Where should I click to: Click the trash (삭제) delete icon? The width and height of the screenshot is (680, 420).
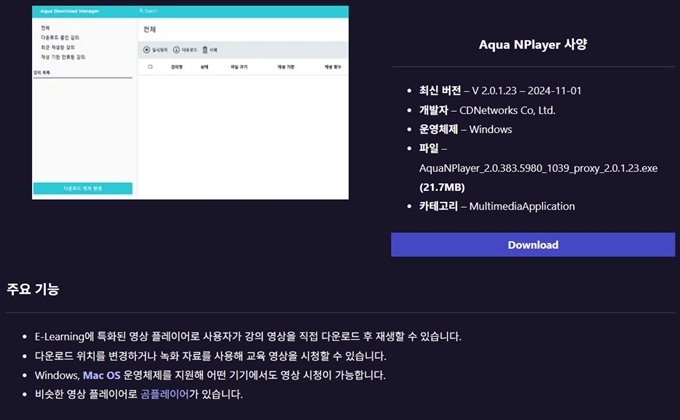click(x=205, y=50)
